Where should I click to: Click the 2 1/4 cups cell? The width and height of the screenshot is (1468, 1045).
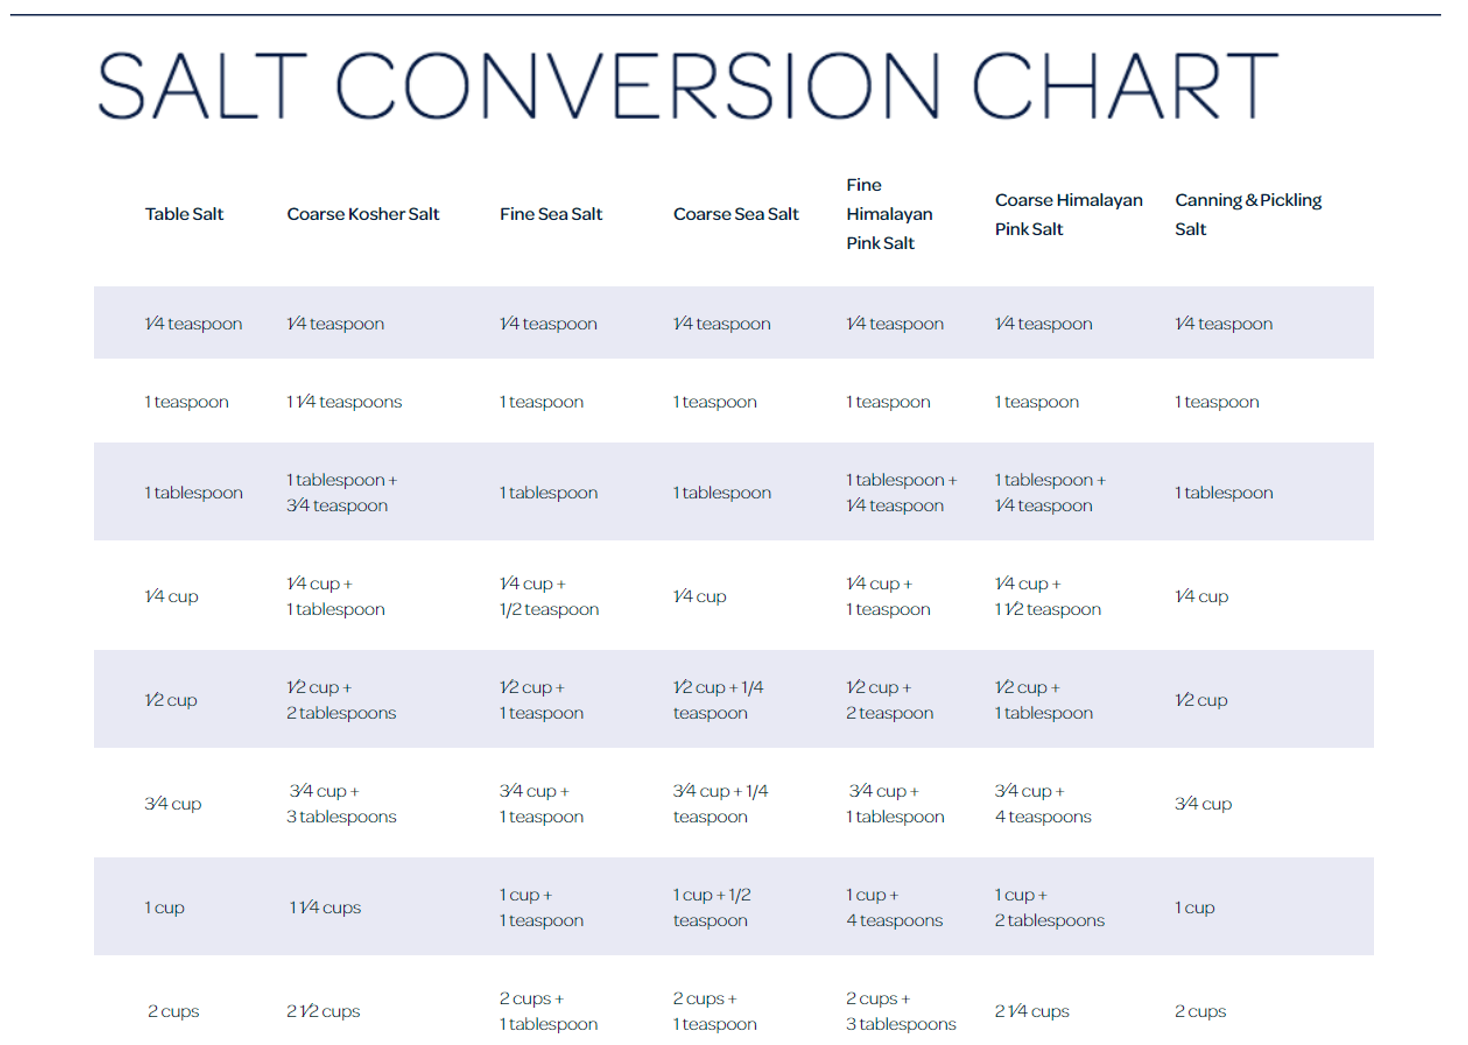(x=1032, y=1012)
